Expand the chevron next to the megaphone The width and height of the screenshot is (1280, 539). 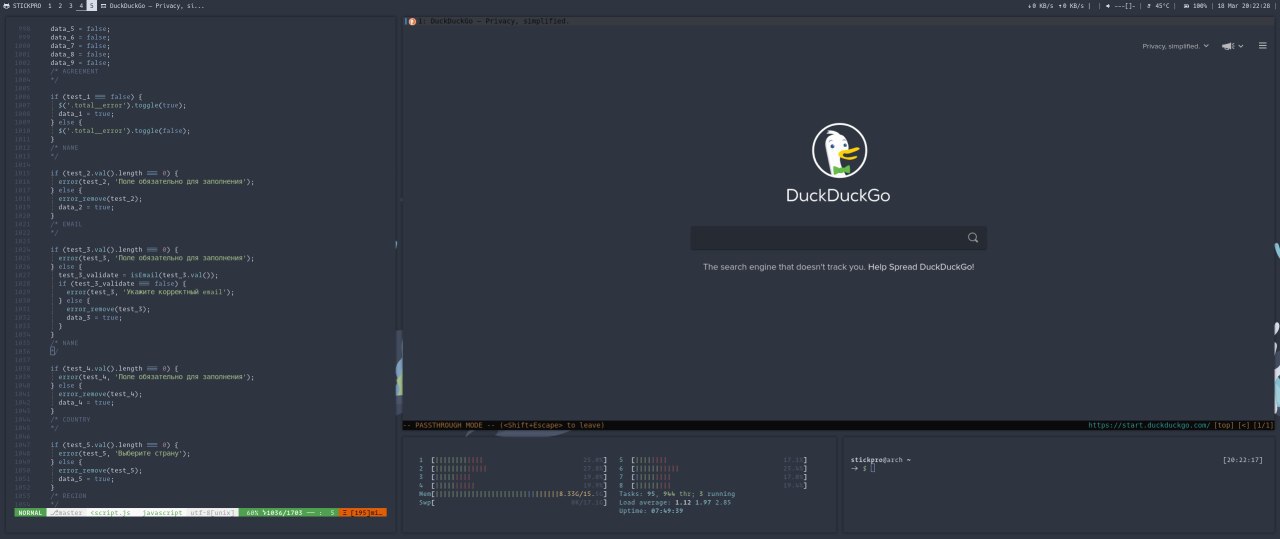pos(1240,46)
